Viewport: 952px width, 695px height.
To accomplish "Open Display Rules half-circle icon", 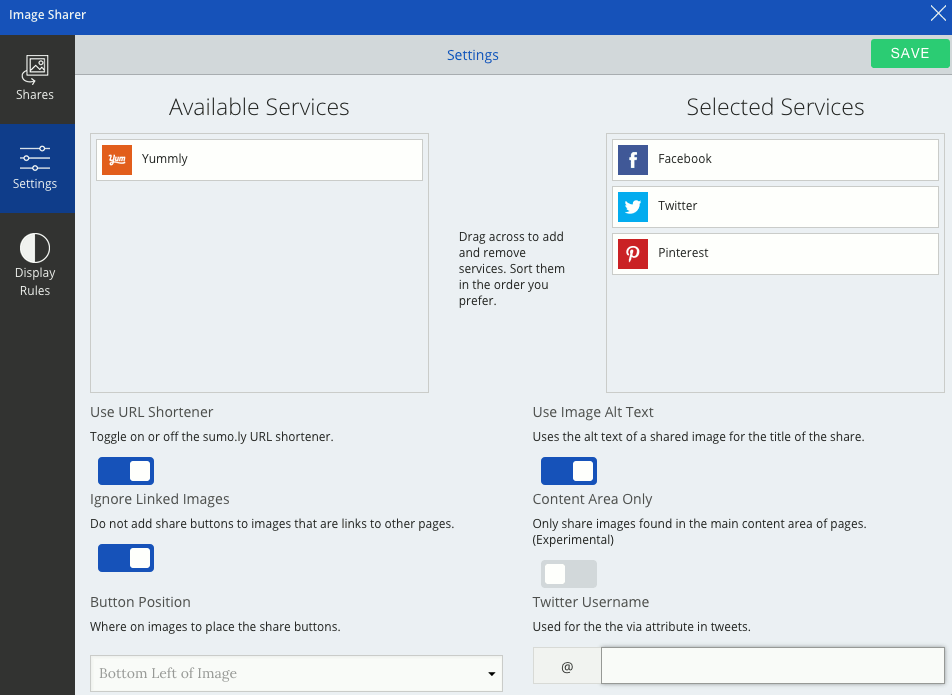I will 35,248.
